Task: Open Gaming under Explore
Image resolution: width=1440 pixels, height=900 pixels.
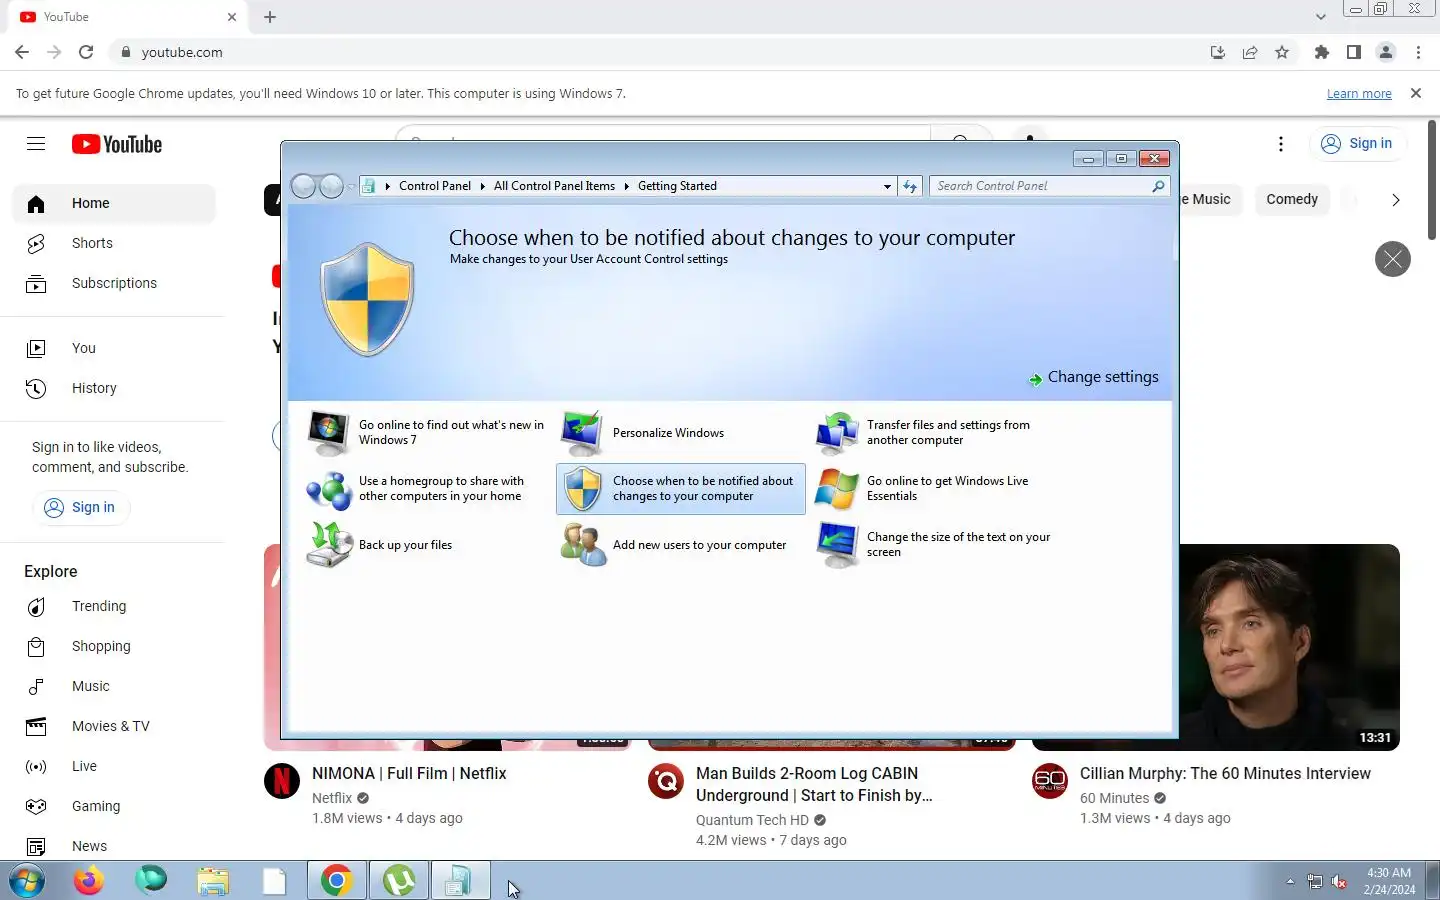Action: 114,806
